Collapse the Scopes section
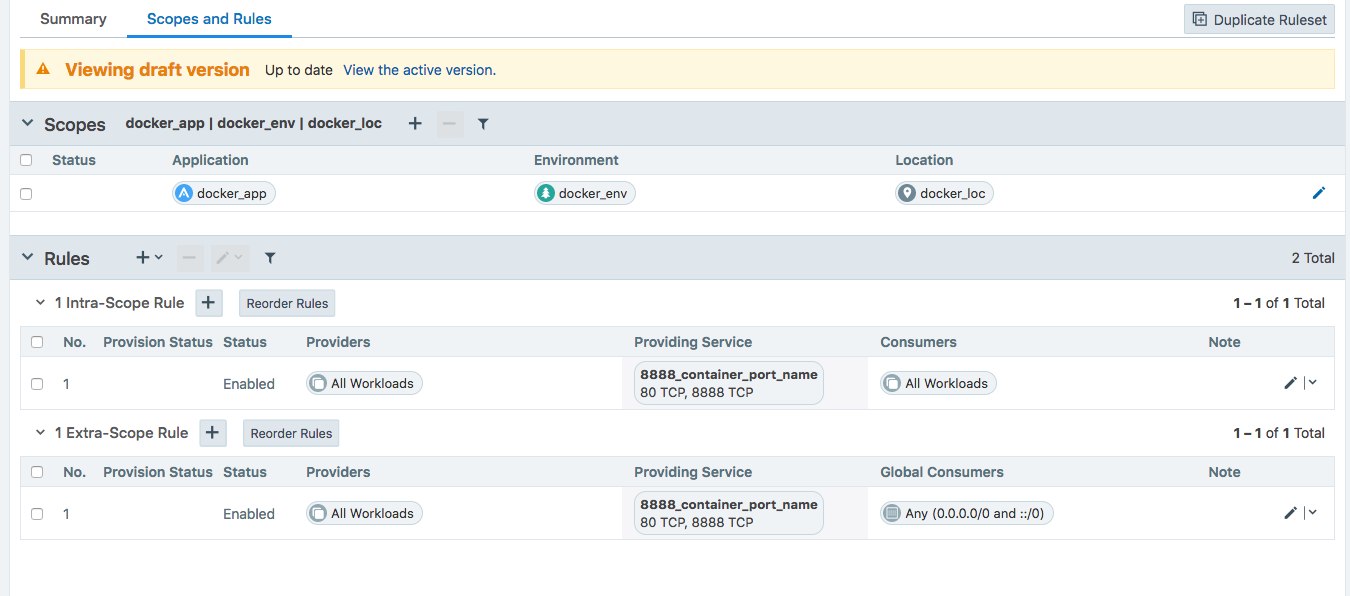 (x=28, y=124)
